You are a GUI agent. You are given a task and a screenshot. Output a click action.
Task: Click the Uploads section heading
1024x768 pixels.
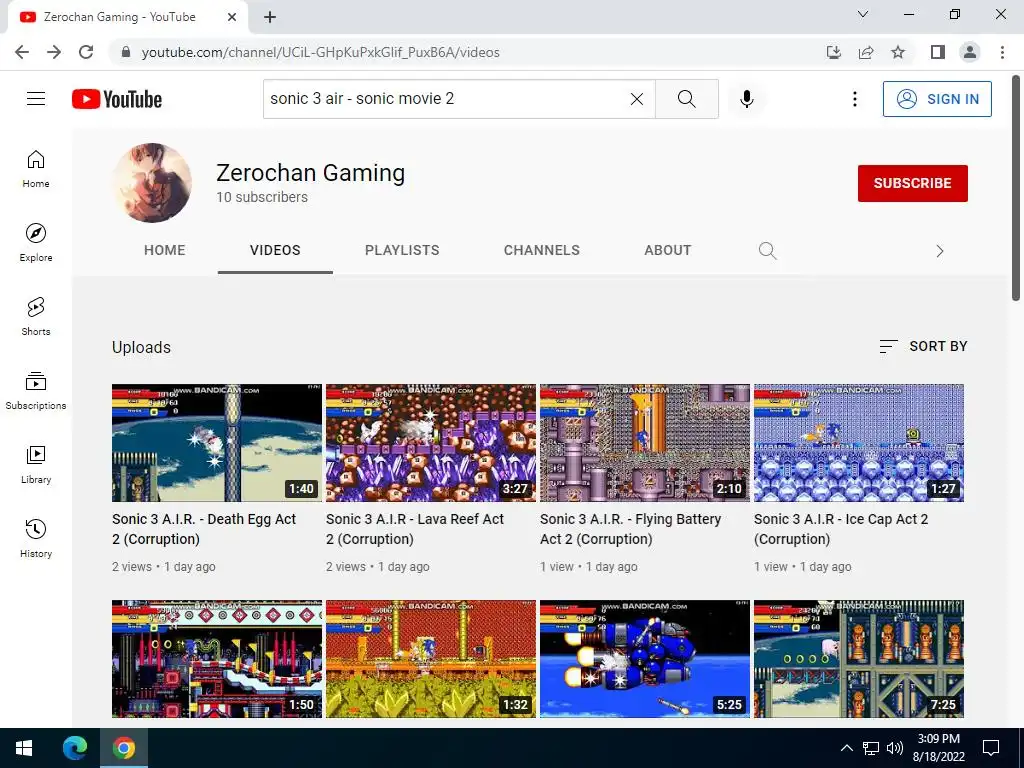(x=141, y=347)
